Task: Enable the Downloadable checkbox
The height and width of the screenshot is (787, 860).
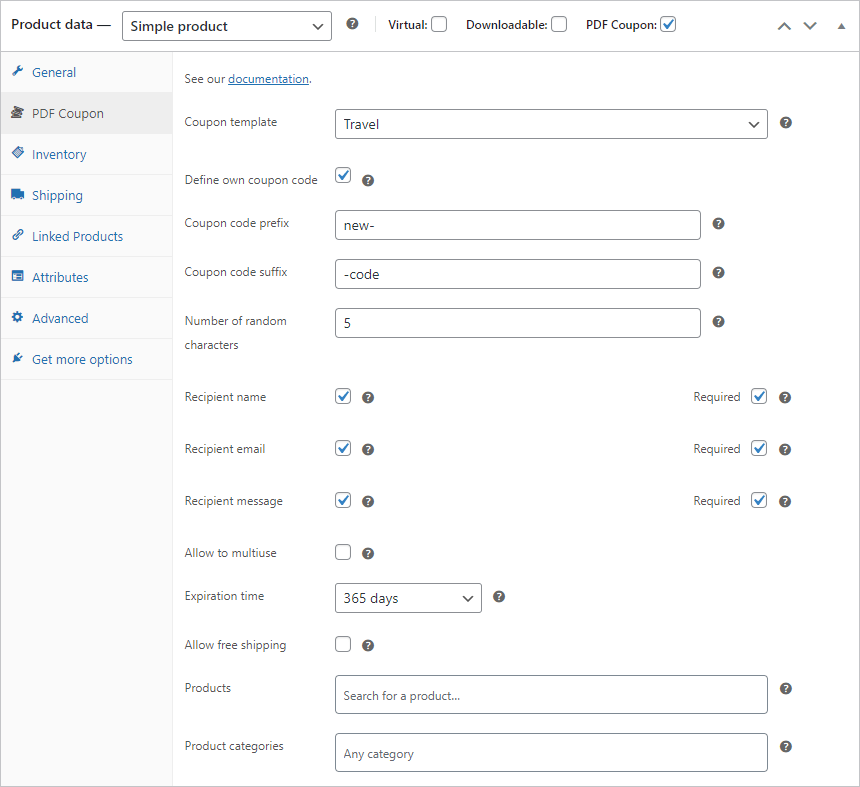Action: (559, 25)
